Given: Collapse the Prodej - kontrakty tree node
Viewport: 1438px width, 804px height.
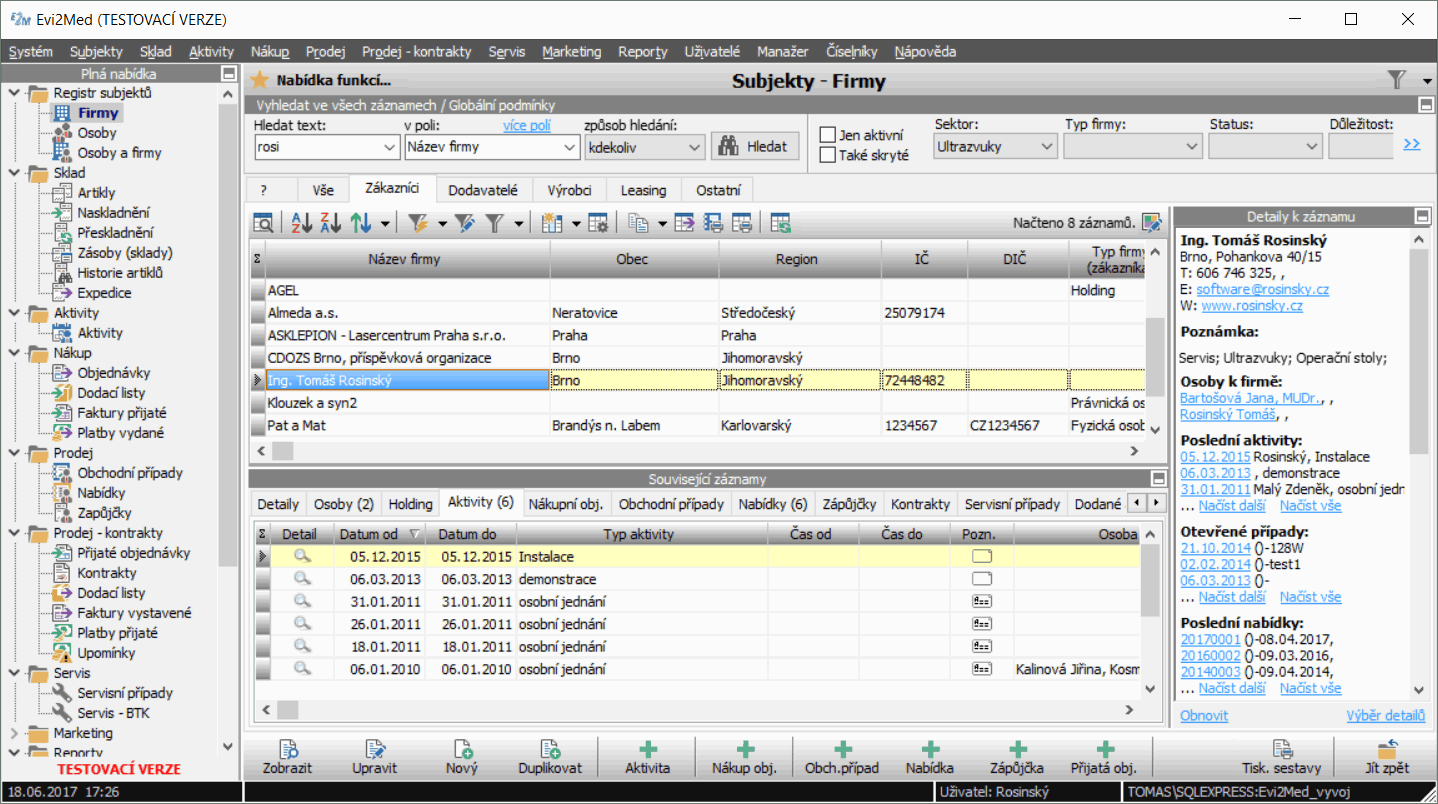Looking at the screenshot, I should tap(14, 533).
